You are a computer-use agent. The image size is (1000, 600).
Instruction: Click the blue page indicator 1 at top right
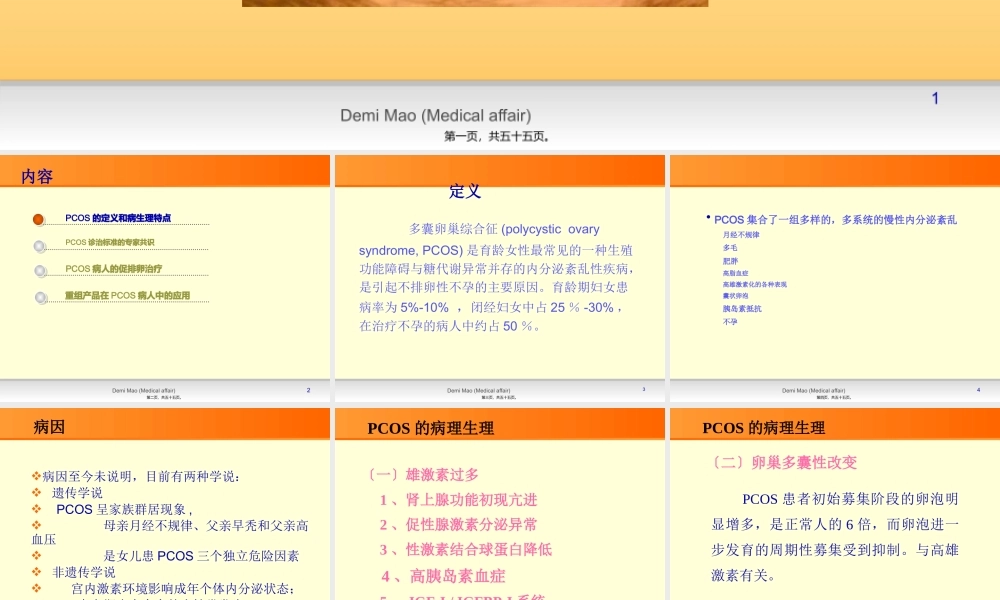pyautogui.click(x=935, y=98)
